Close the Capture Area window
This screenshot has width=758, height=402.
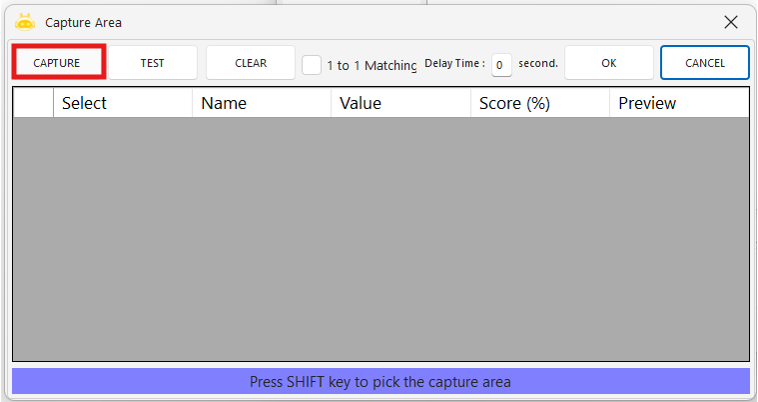point(731,21)
